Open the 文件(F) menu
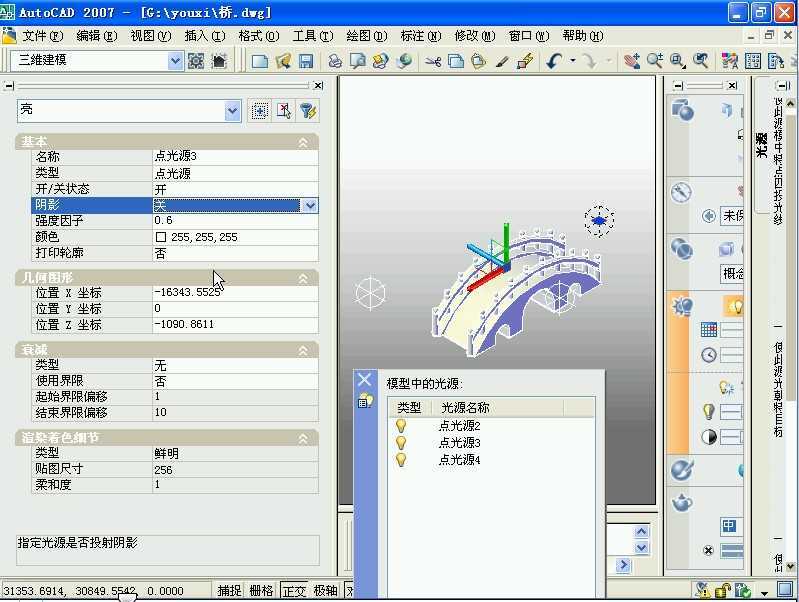The image size is (799, 602). tap(43, 36)
